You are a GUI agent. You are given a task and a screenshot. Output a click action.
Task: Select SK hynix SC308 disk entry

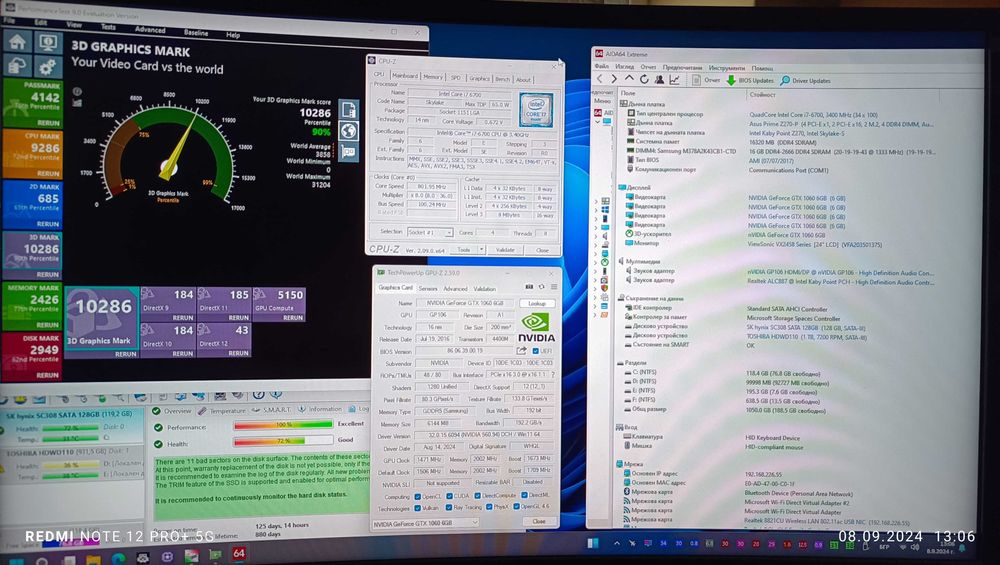click(x=71, y=427)
